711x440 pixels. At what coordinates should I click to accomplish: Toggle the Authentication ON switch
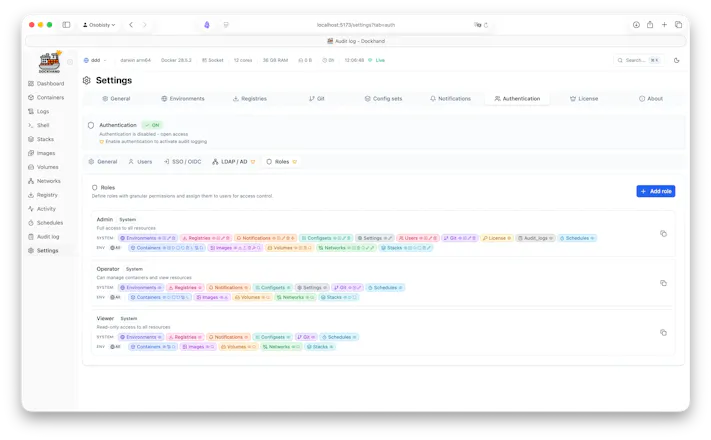[153, 125]
